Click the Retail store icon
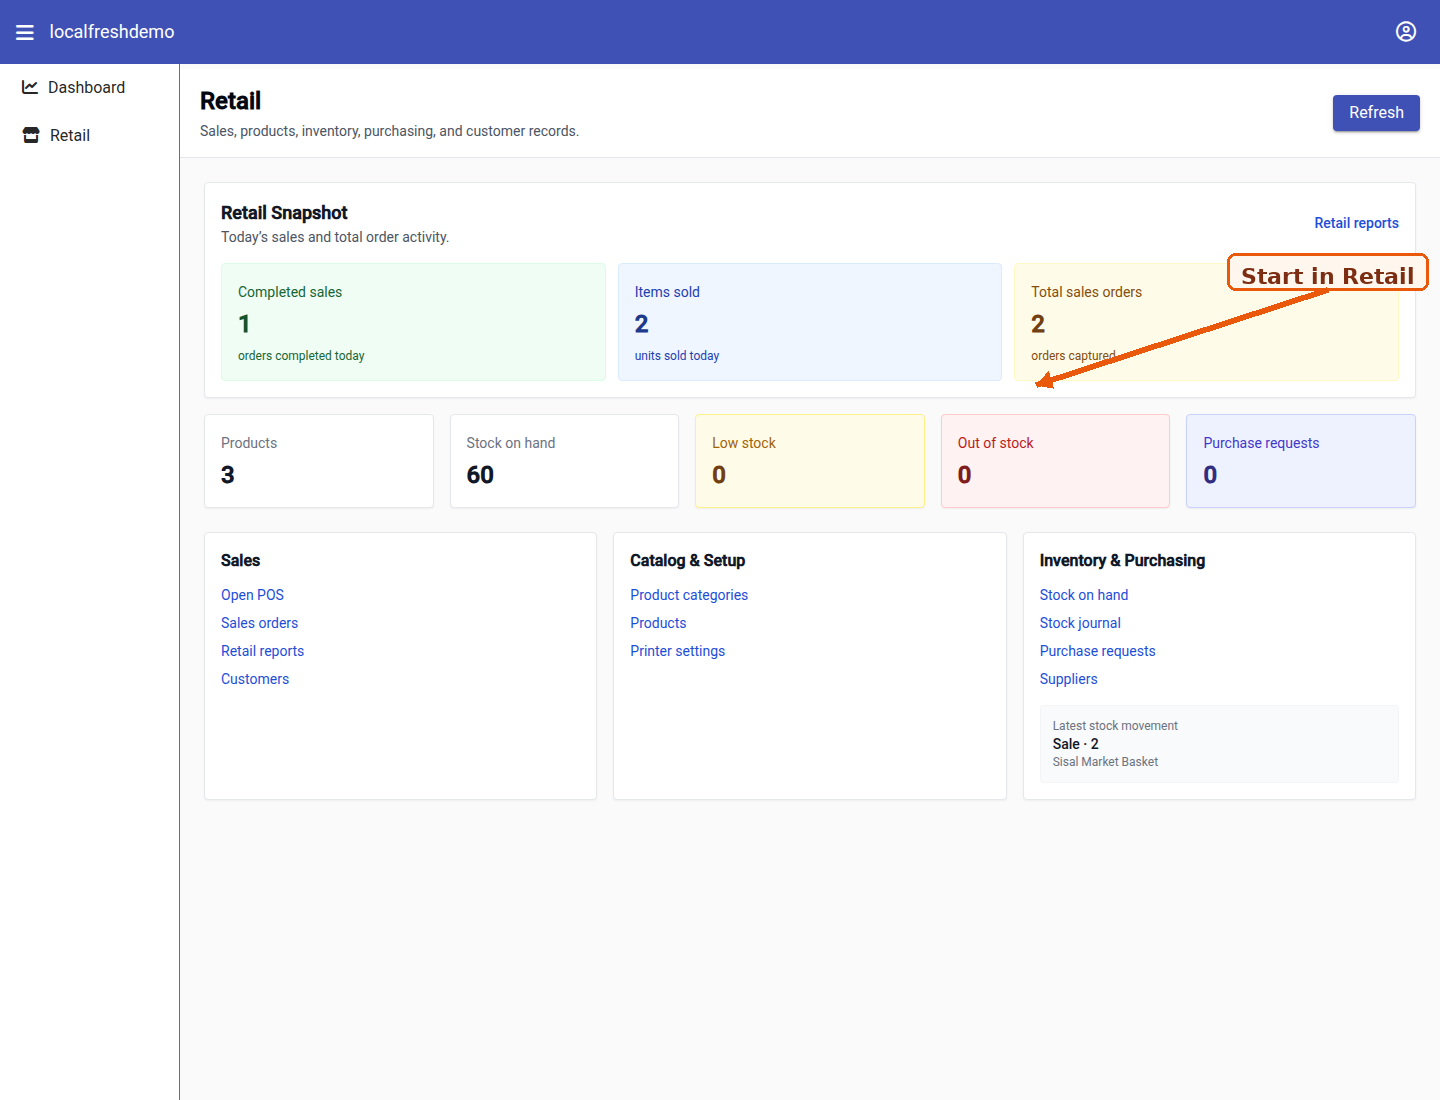This screenshot has width=1440, height=1100. point(31,135)
